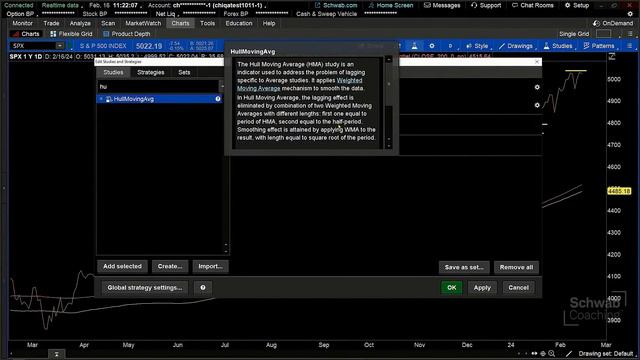Image resolution: width=640 pixels, height=360 pixels.
Task: Open the grid list menu icon
Action: coord(631,34)
